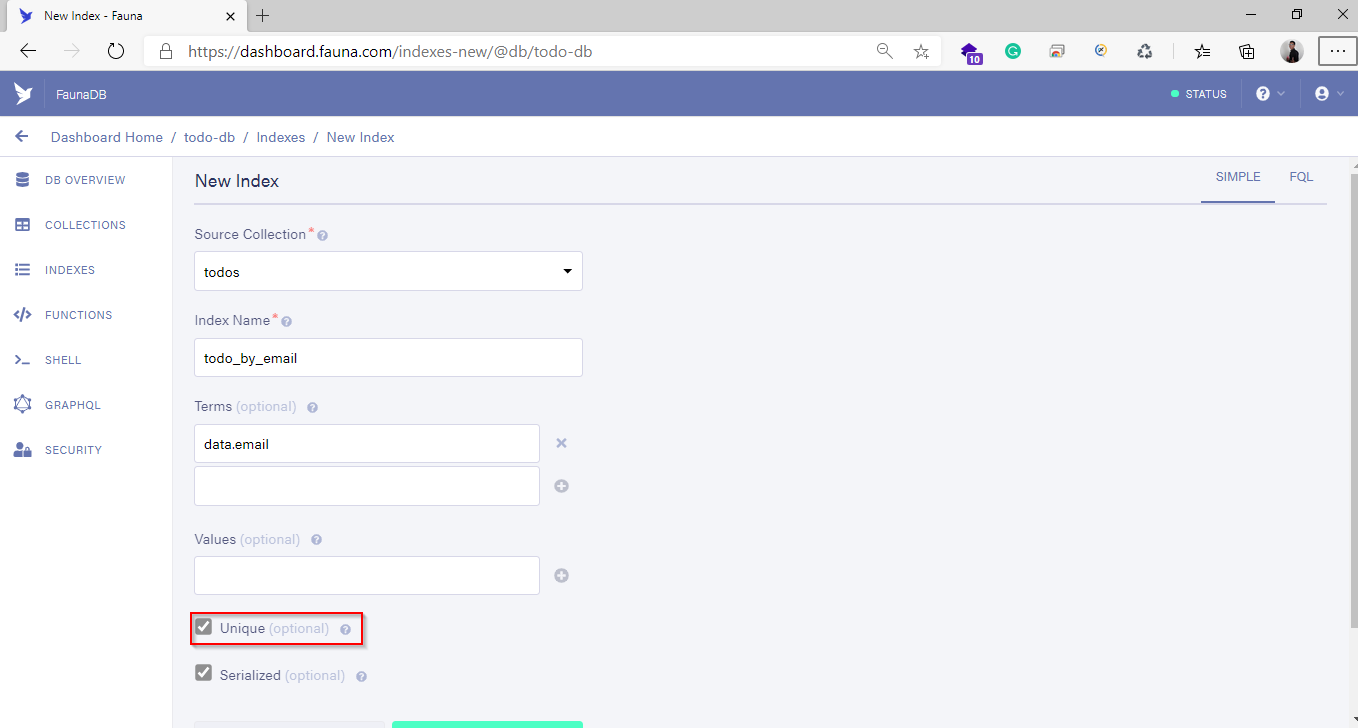Open the user account dropdown
1358x728 pixels.
pyautogui.click(x=1329, y=94)
